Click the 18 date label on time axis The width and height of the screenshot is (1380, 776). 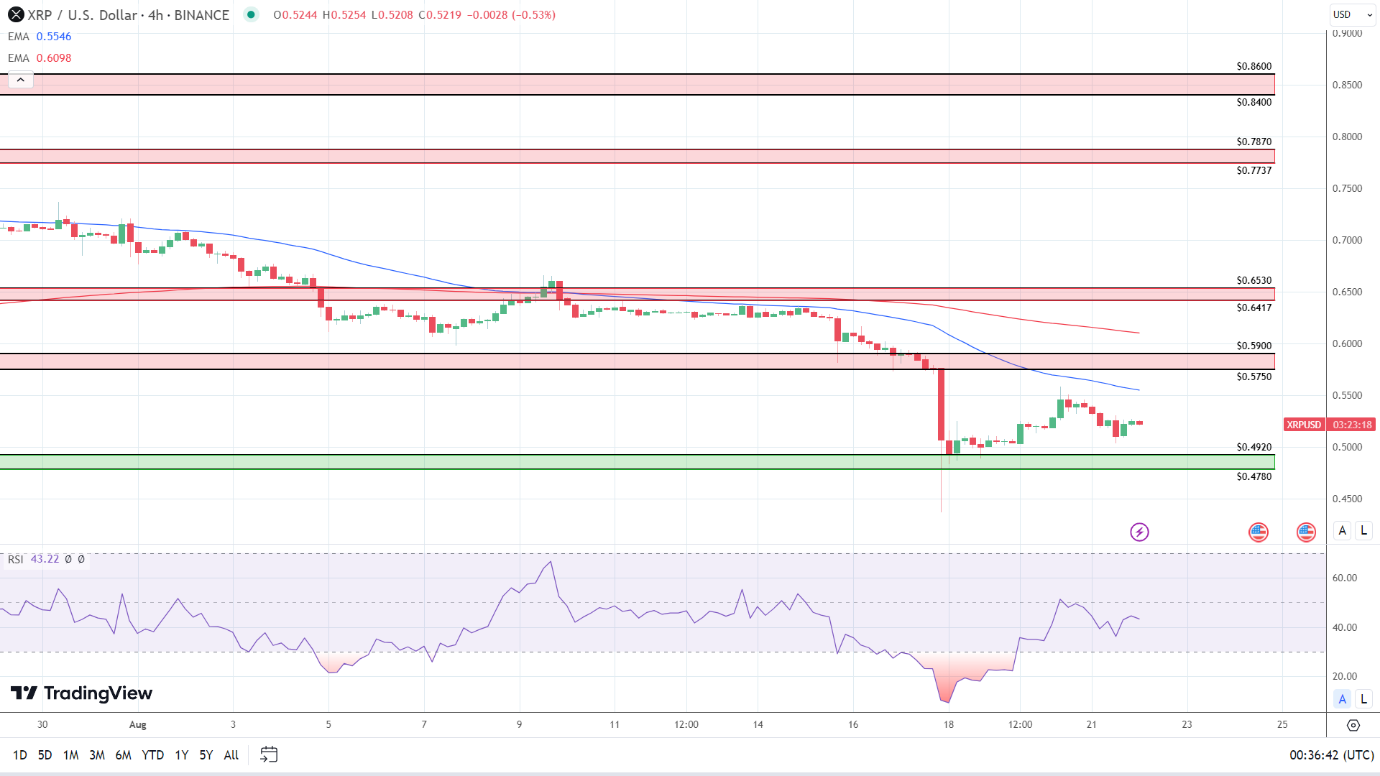click(947, 724)
